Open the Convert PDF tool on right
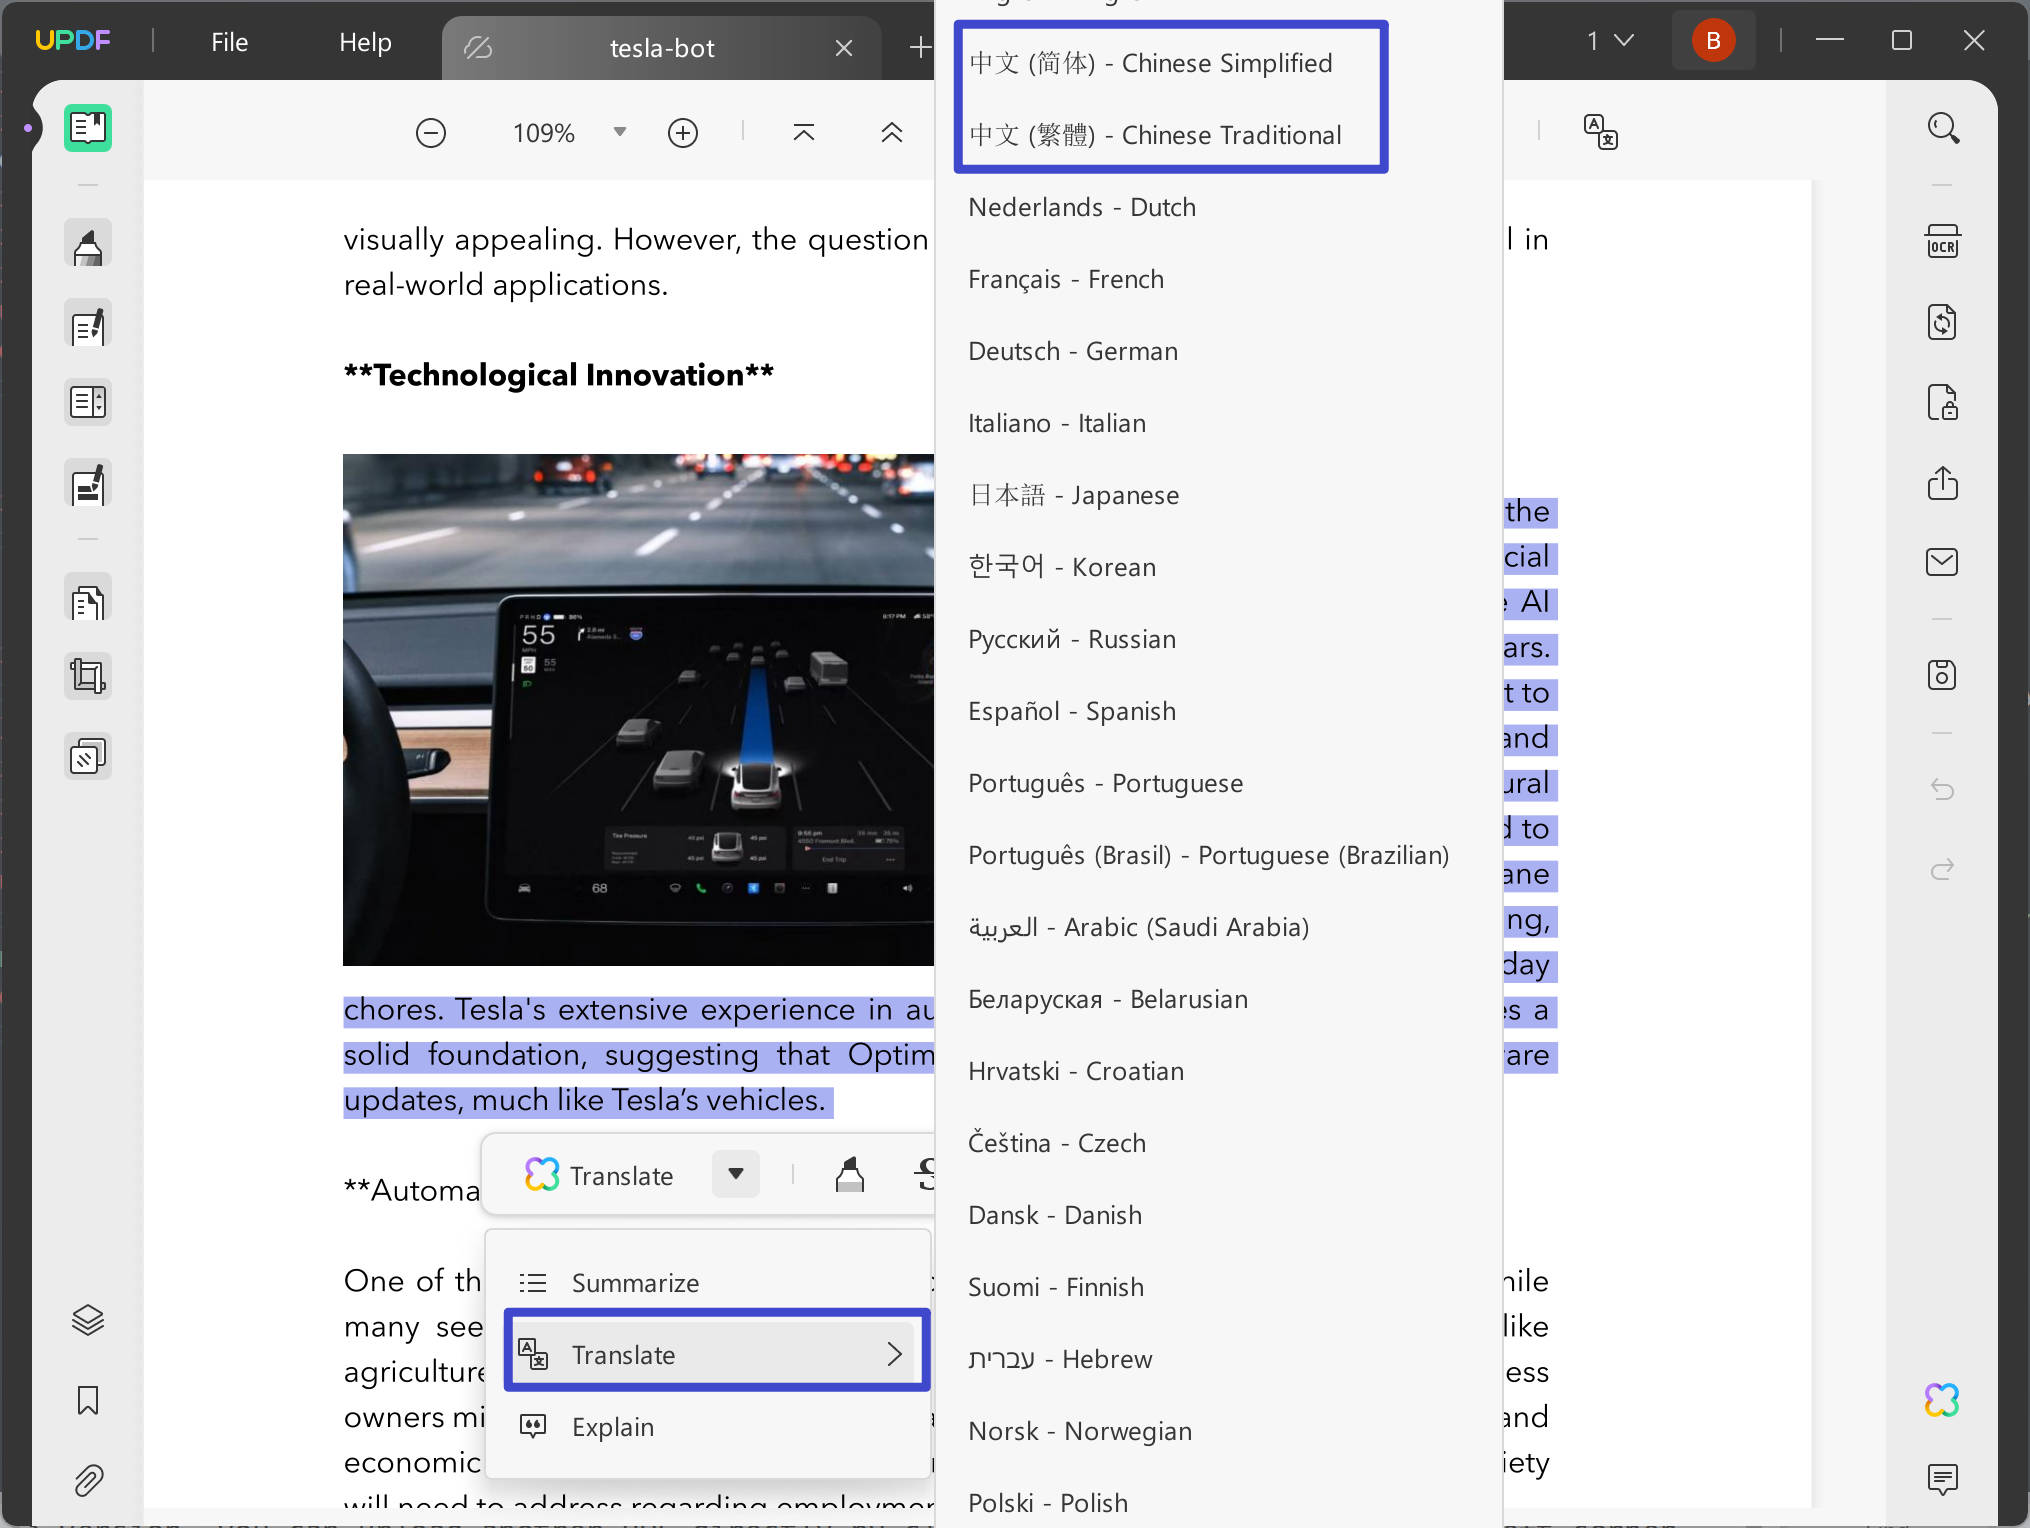This screenshot has height=1528, width=2030. (x=1943, y=322)
